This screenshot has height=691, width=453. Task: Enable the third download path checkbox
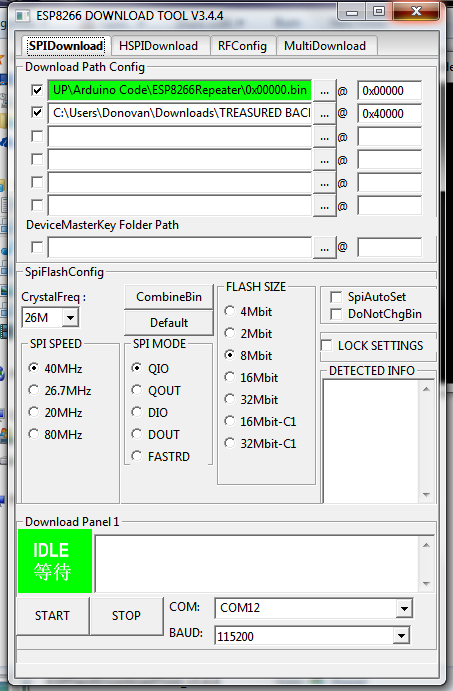pyautogui.click(x=37, y=136)
